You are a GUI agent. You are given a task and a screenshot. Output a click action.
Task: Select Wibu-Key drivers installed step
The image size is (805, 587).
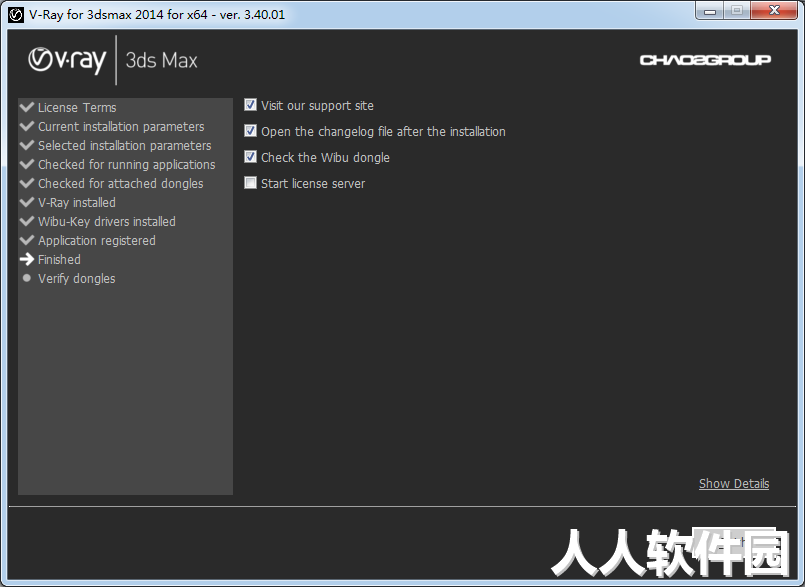pos(107,221)
